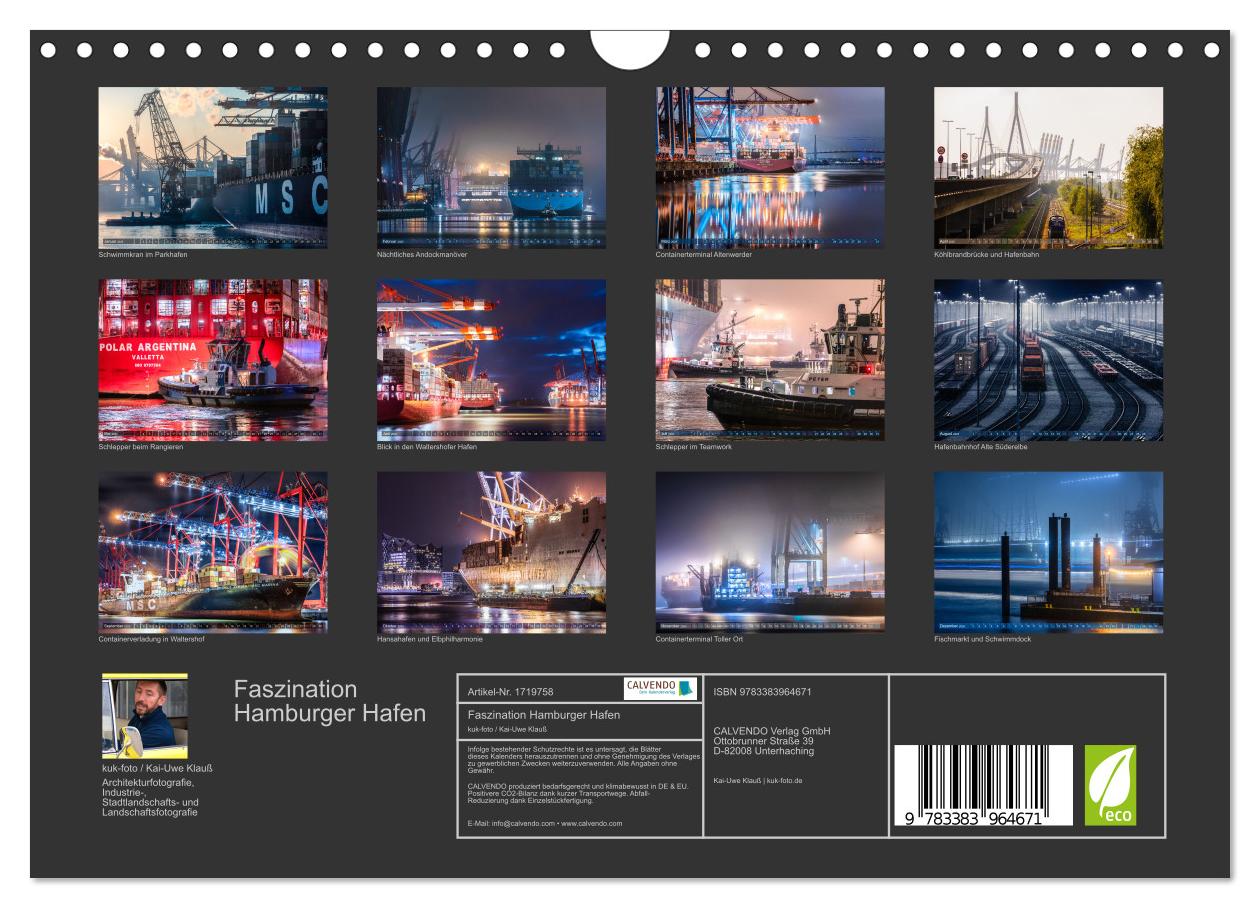The height and width of the screenshot is (908, 1260).
Task: Click caption Köhlbrandbrücke und Hafenbahn
Action: point(985,255)
